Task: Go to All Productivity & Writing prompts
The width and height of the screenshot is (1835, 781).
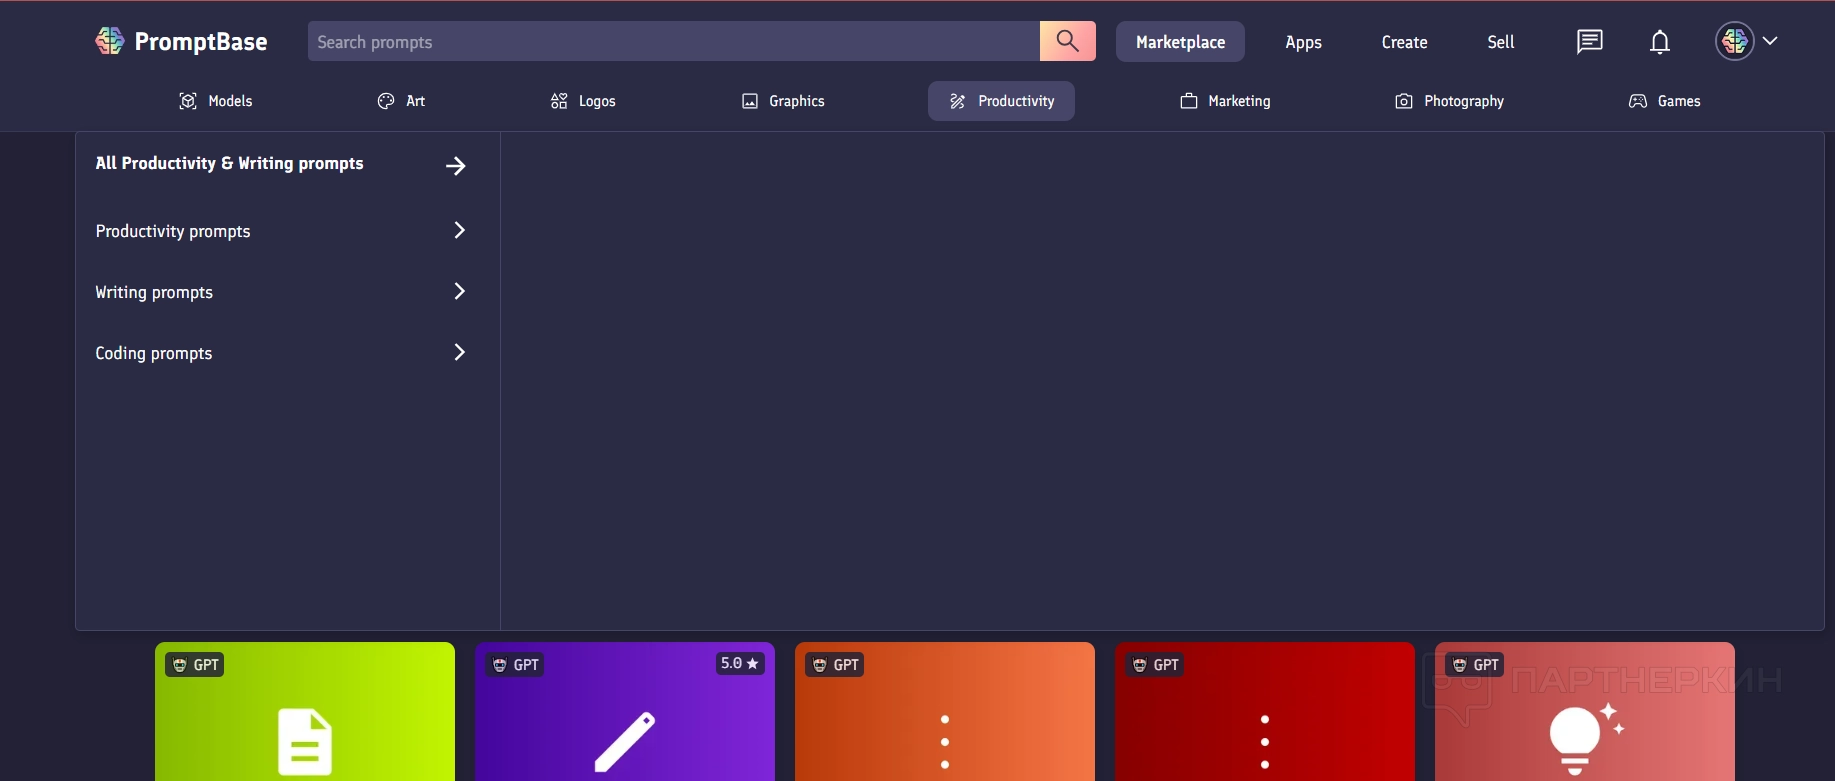Action: 229,164
